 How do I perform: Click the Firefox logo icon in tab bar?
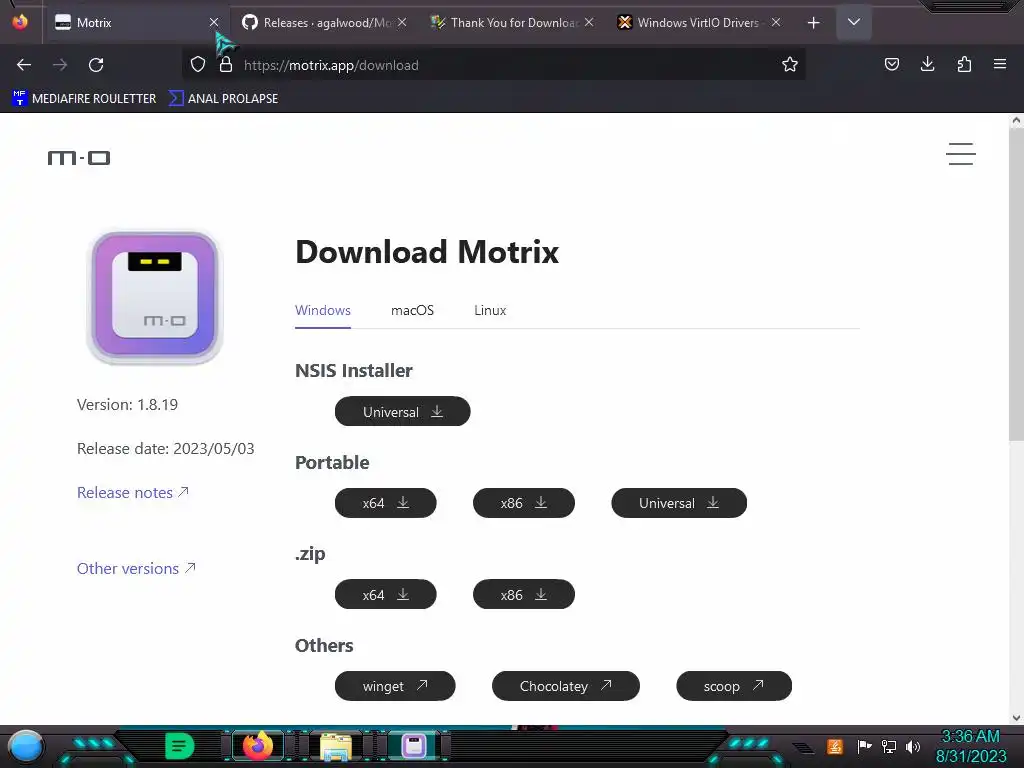[x=20, y=22]
